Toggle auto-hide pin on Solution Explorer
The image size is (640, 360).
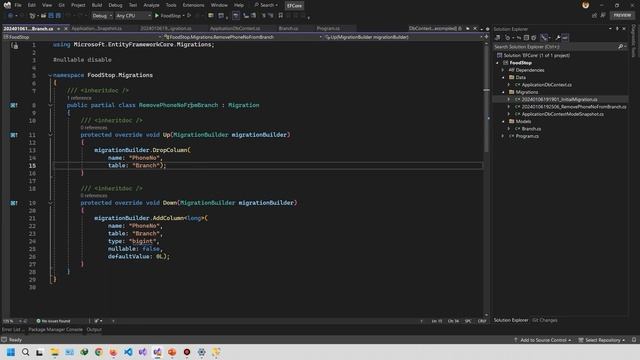click(617, 29)
